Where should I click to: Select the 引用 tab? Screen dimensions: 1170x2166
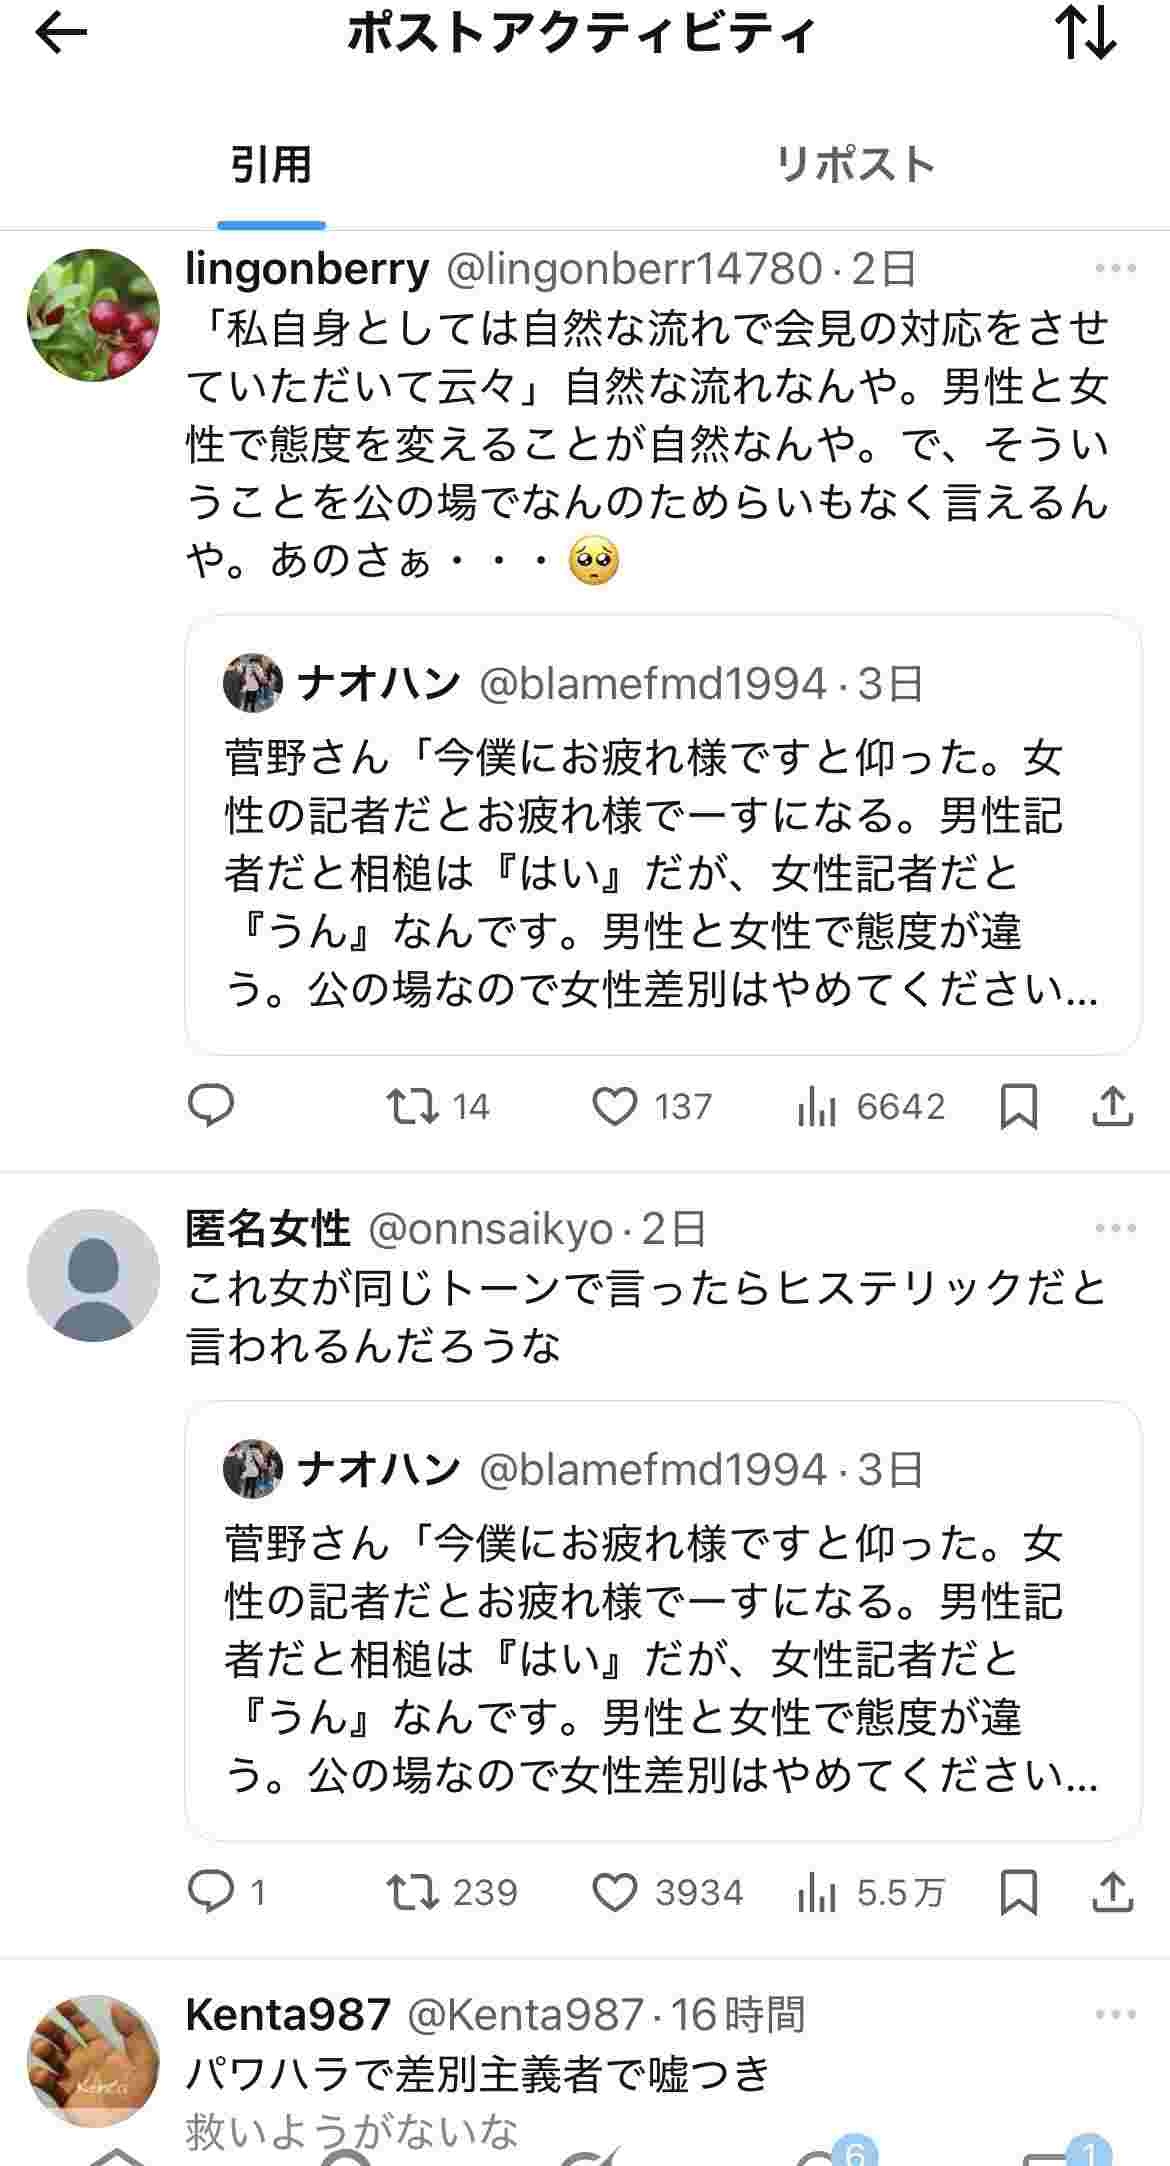[x=271, y=165]
